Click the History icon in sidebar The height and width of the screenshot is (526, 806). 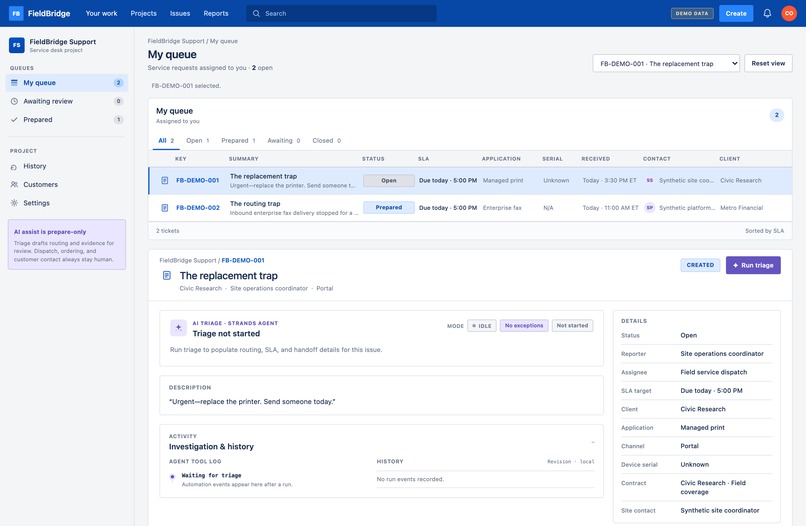pos(14,167)
